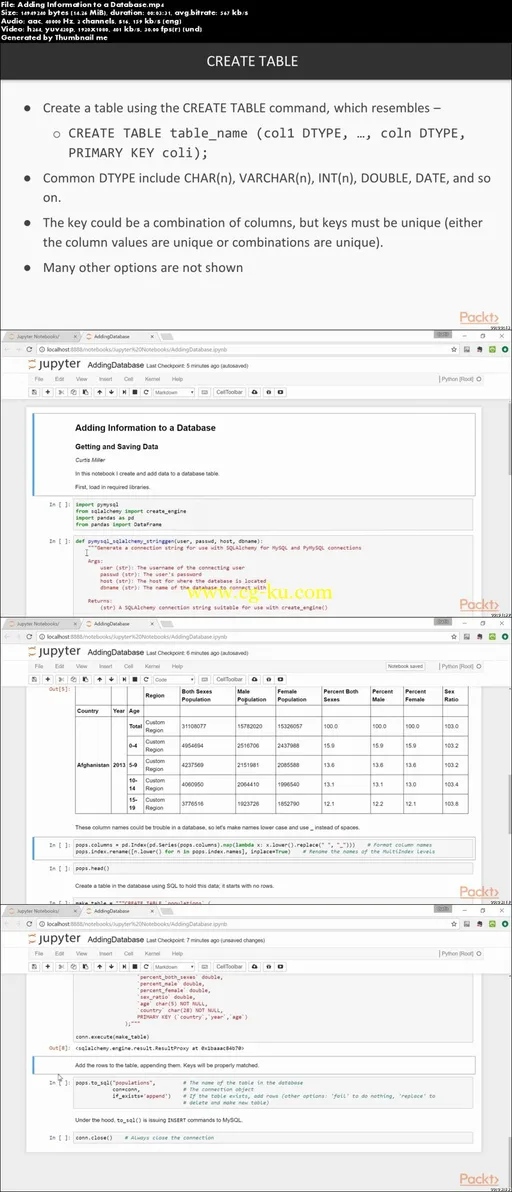The width and height of the screenshot is (512, 1192).
Task: Open Code cell-type dropdown in 6-minutes-ago frame
Action: [175, 679]
